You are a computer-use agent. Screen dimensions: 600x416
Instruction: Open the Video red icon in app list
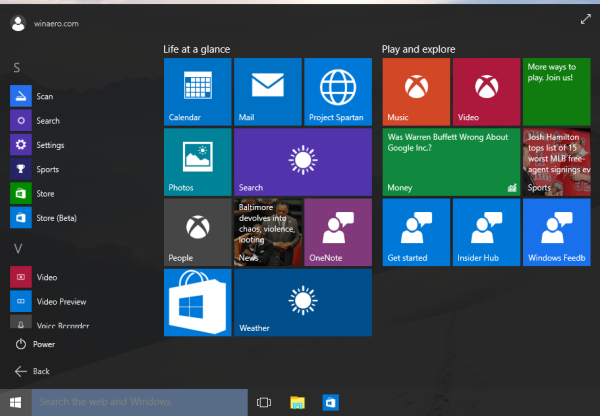(21, 277)
